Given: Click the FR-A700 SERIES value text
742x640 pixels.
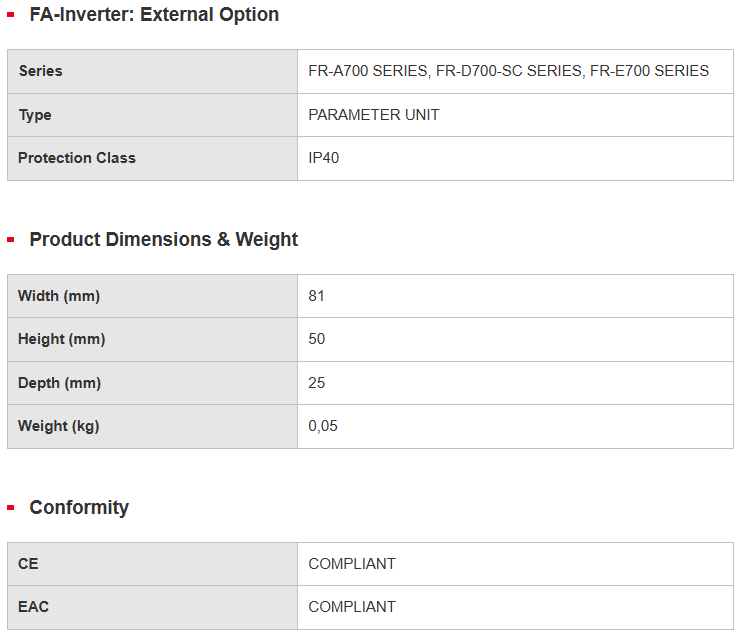Looking at the screenshot, I should click(x=367, y=71).
